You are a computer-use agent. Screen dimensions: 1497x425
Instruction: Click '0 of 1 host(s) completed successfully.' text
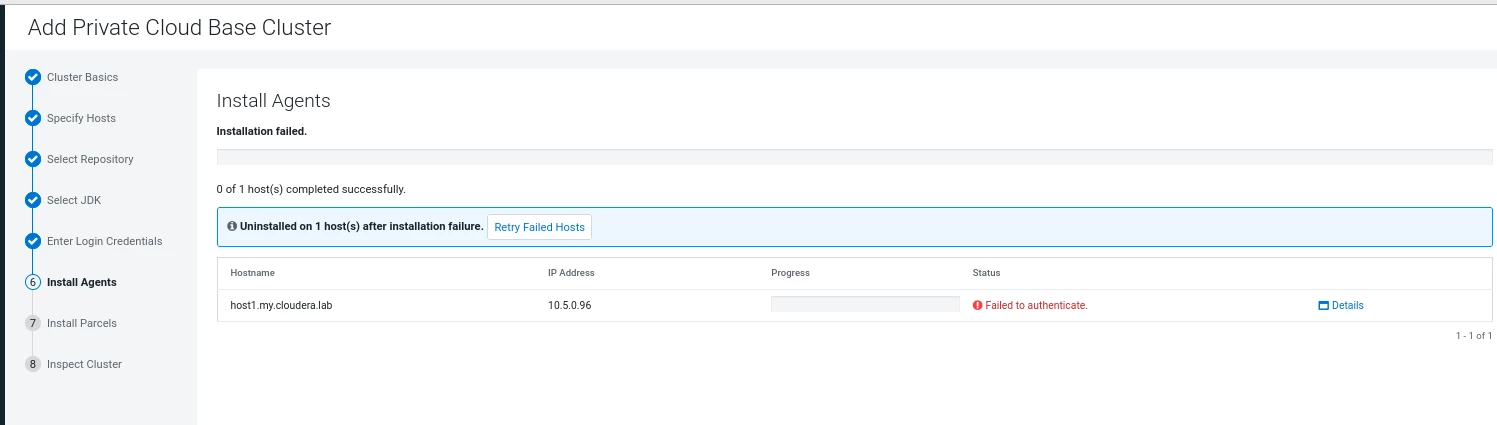click(311, 189)
